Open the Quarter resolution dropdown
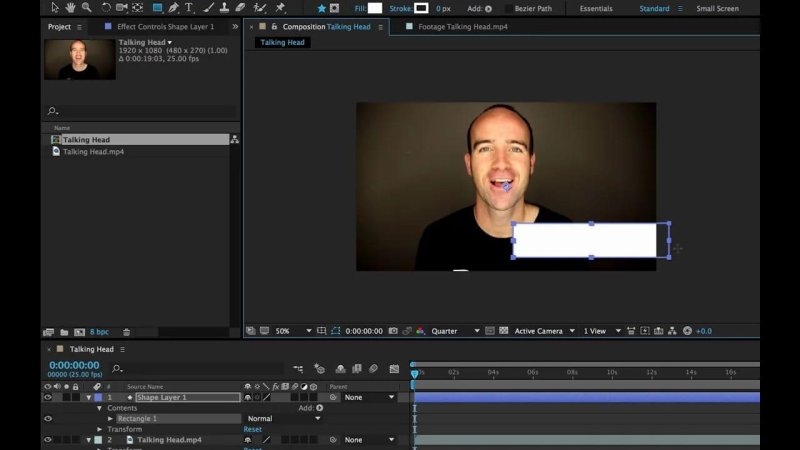Screen dimensions: 800x450 pyautogui.click(x=455, y=331)
